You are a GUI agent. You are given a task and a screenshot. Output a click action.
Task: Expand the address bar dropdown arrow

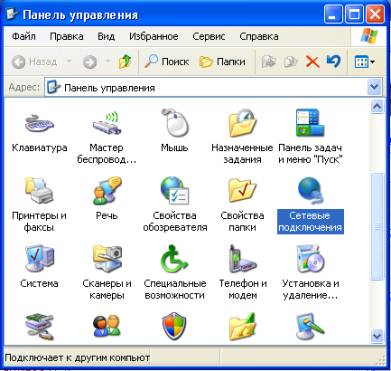click(x=374, y=87)
